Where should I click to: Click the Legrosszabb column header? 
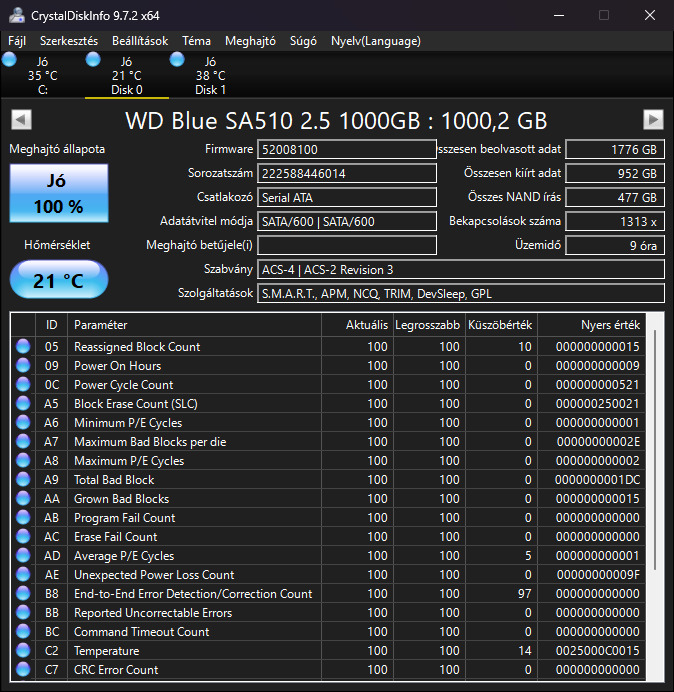[429, 325]
